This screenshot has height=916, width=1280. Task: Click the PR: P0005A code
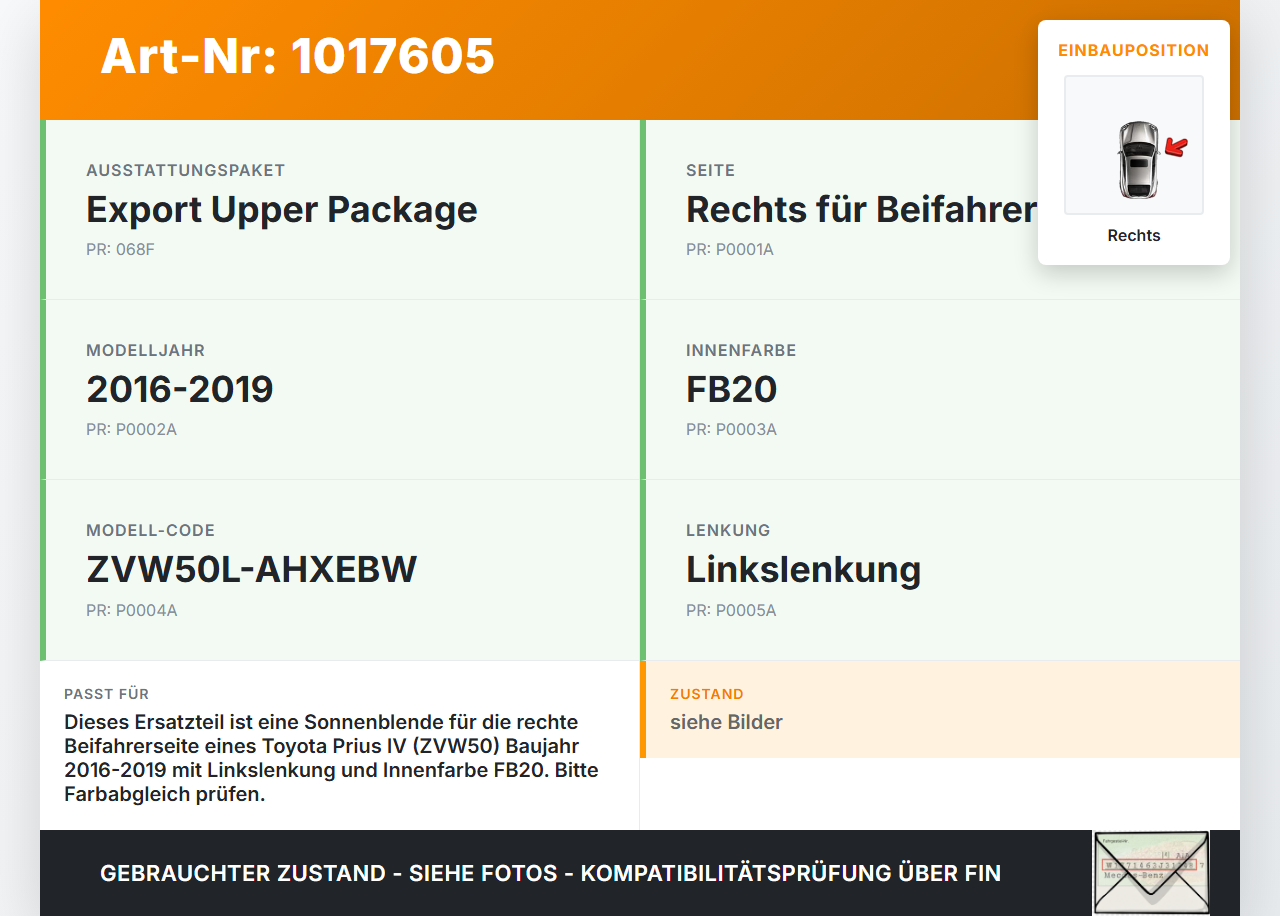[731, 610]
